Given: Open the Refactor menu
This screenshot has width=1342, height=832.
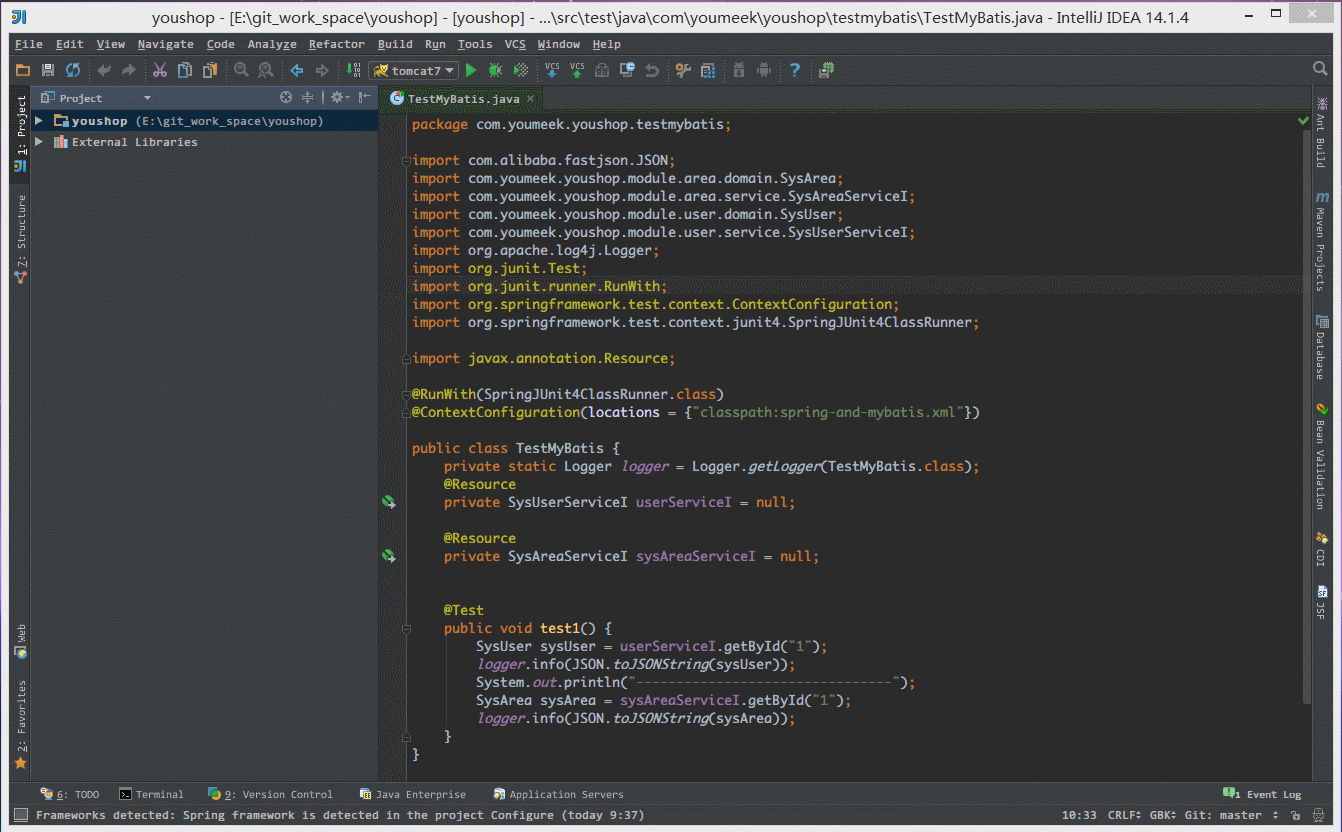Looking at the screenshot, I should [x=336, y=44].
